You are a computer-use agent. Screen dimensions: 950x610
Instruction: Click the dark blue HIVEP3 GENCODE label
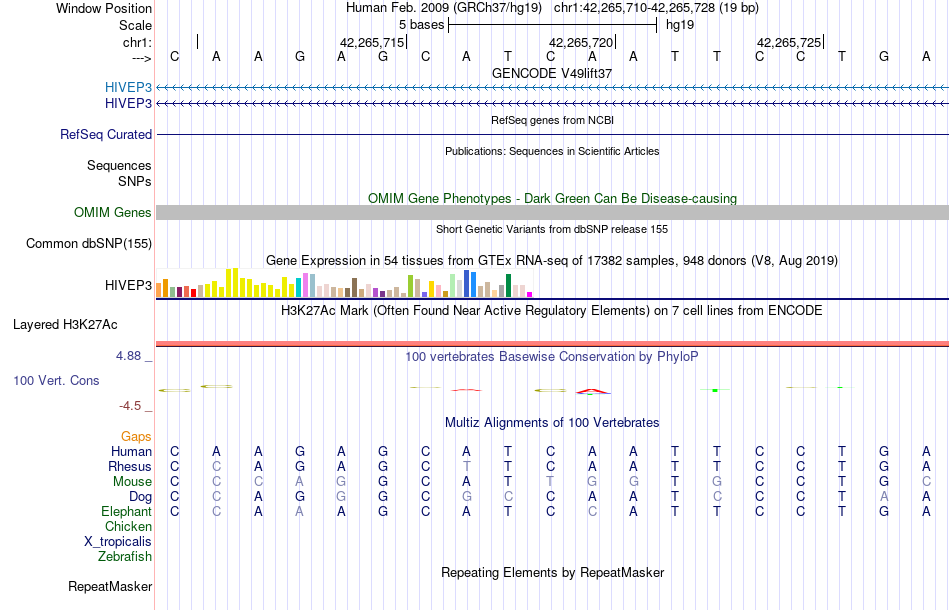[x=128, y=104]
